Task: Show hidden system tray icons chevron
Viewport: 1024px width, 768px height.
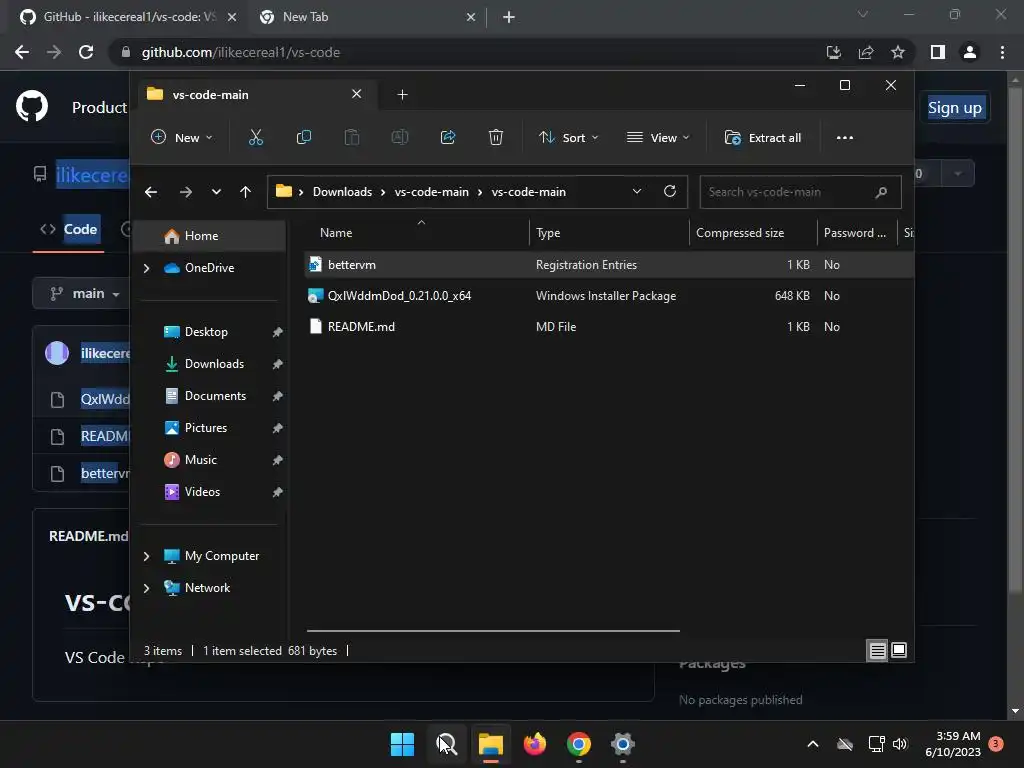Action: tap(813, 744)
